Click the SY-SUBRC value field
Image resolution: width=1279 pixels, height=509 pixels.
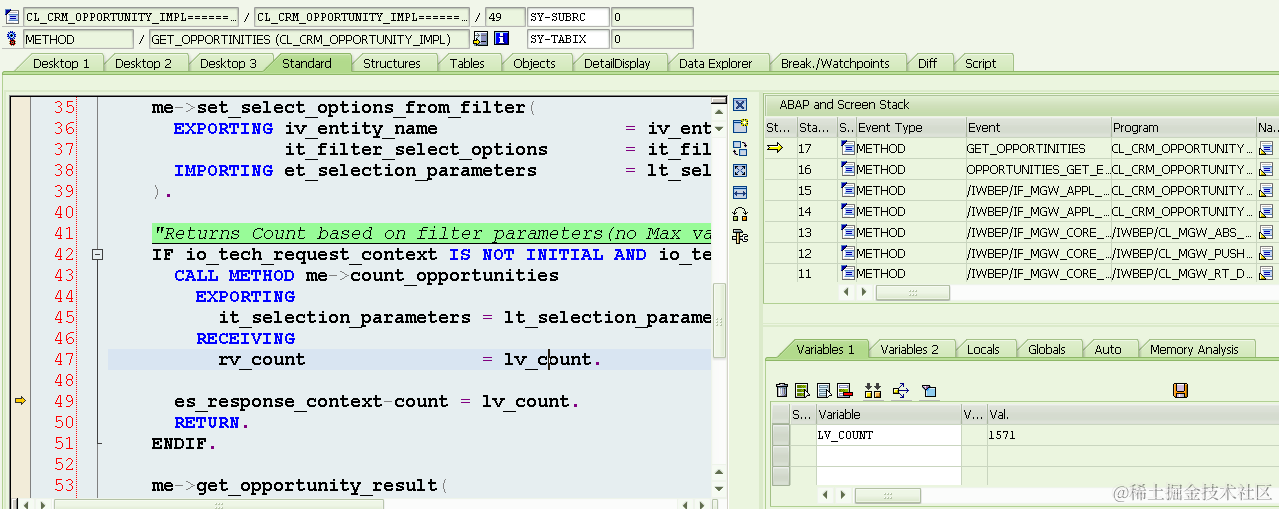pos(651,17)
